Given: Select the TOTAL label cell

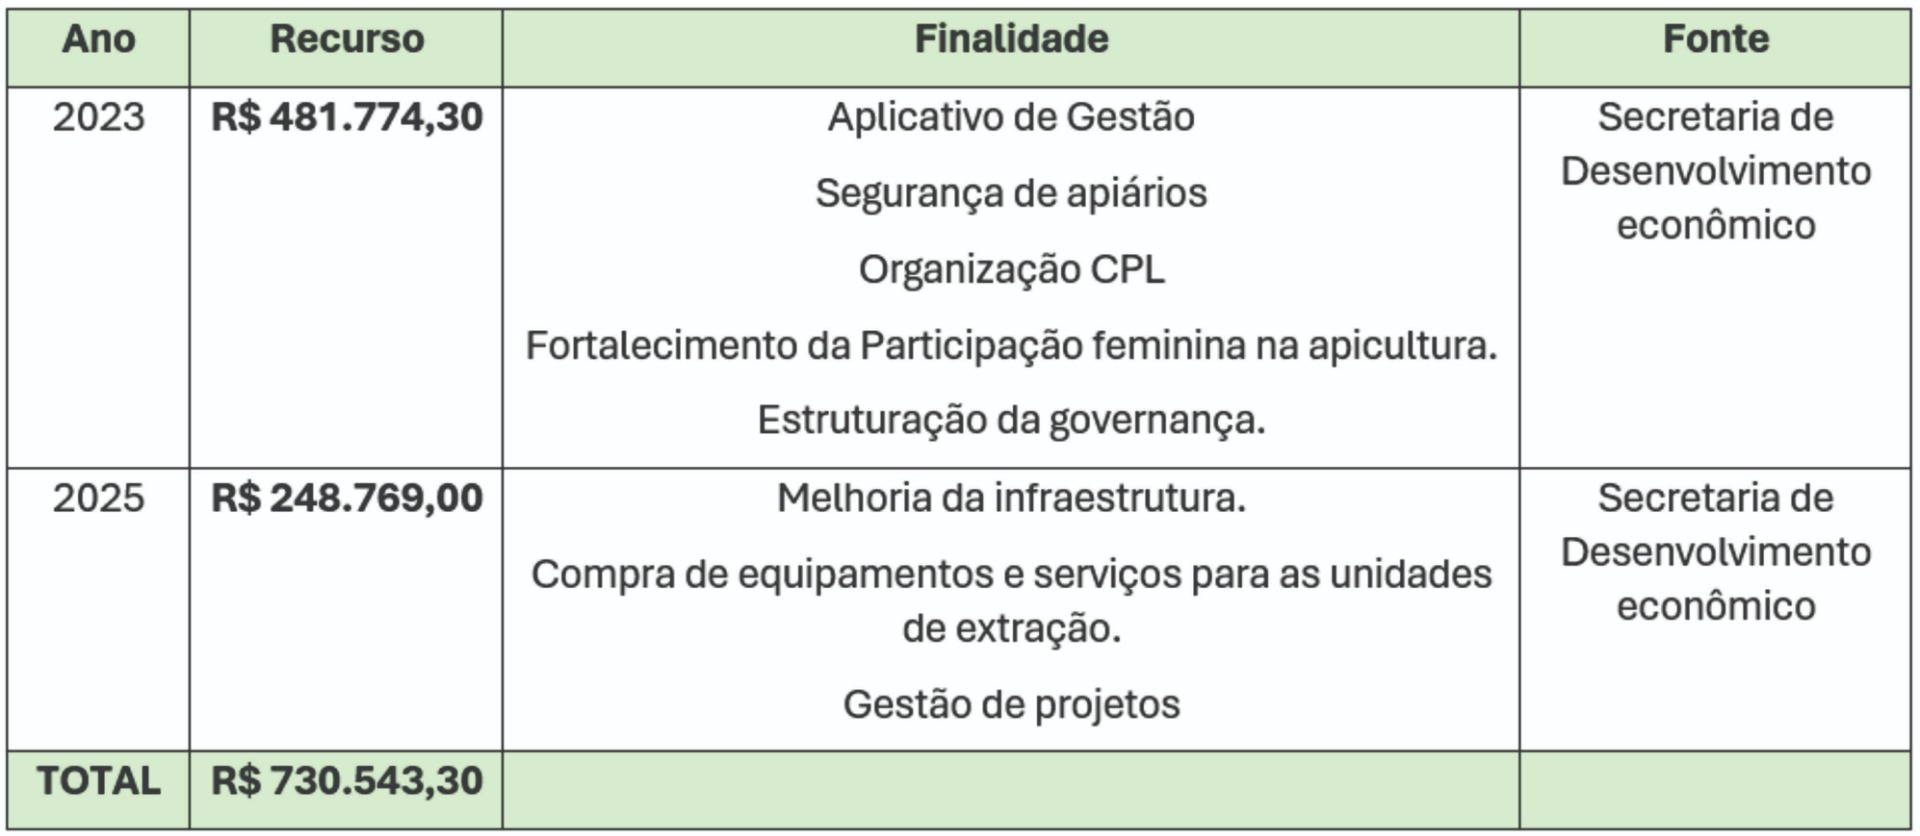Looking at the screenshot, I should pyautogui.click(x=98, y=781).
